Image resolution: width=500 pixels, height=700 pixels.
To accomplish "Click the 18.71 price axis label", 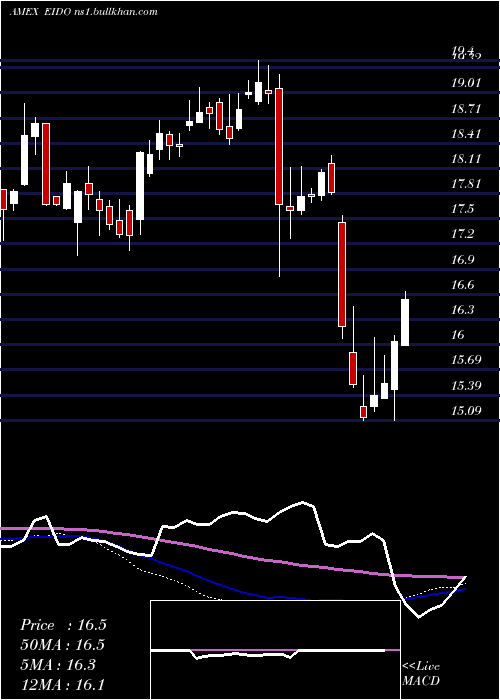I will 467,108.
